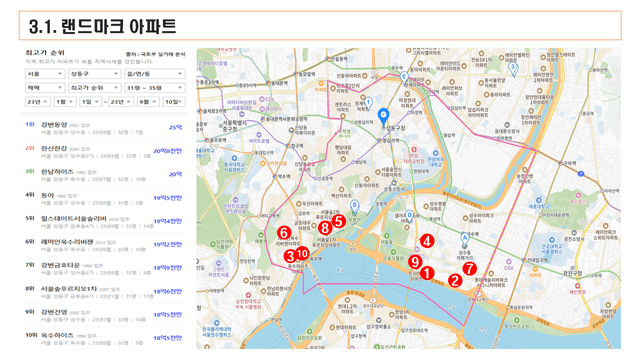Click blue numbered pin 1 on map
This screenshot has height=360, width=640.
368,103
